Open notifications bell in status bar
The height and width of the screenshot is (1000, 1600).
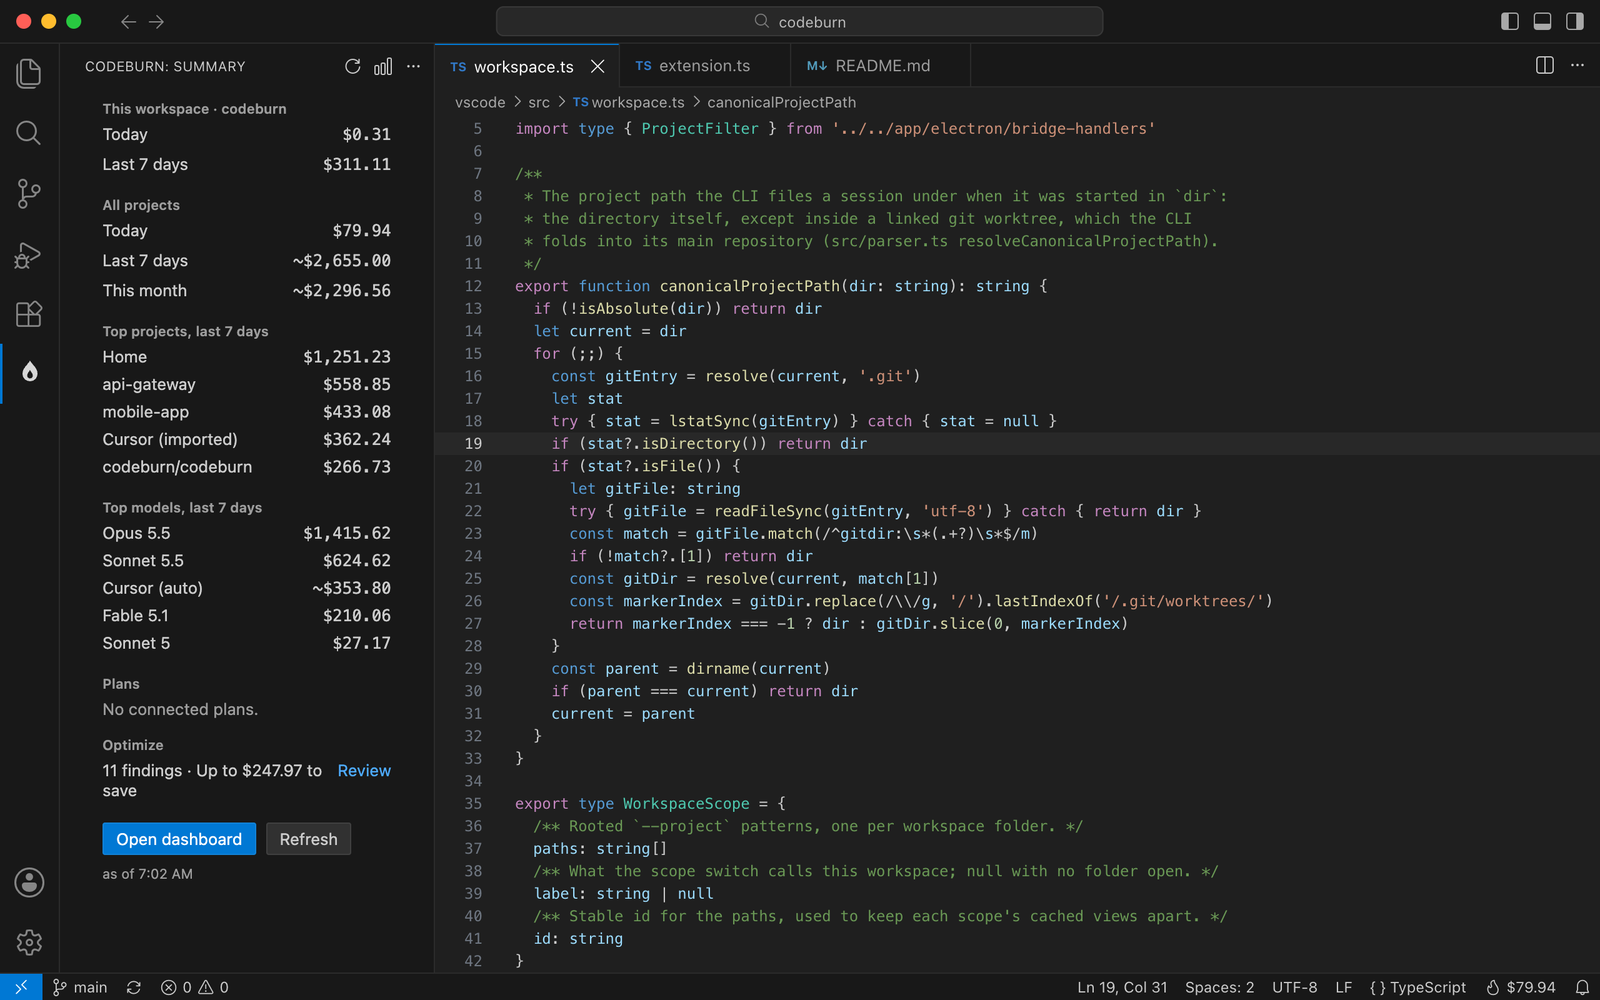click(x=1582, y=987)
